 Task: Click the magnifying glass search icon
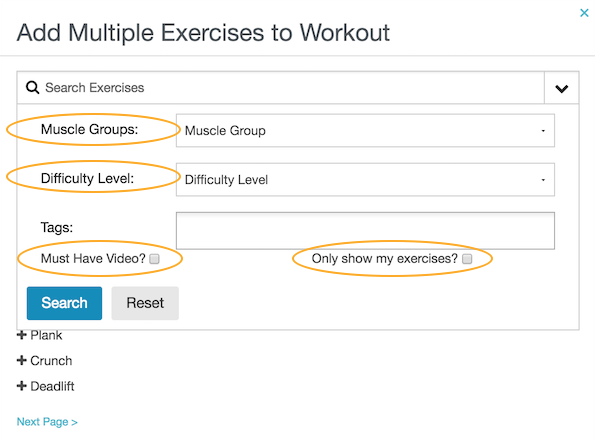pos(32,88)
